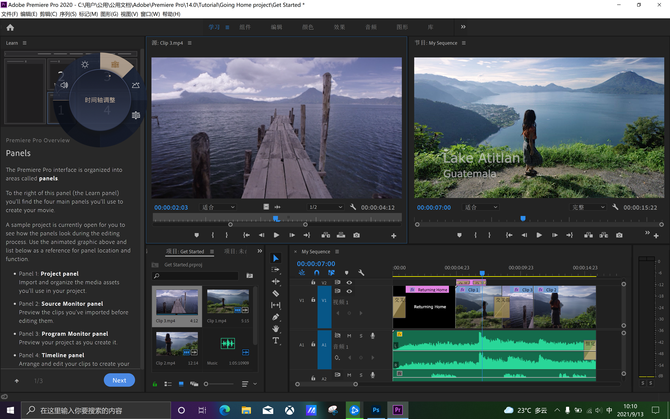Viewport: 670px width, 419px height.
Task: Switch Project panel to list view
Action: click(168, 384)
